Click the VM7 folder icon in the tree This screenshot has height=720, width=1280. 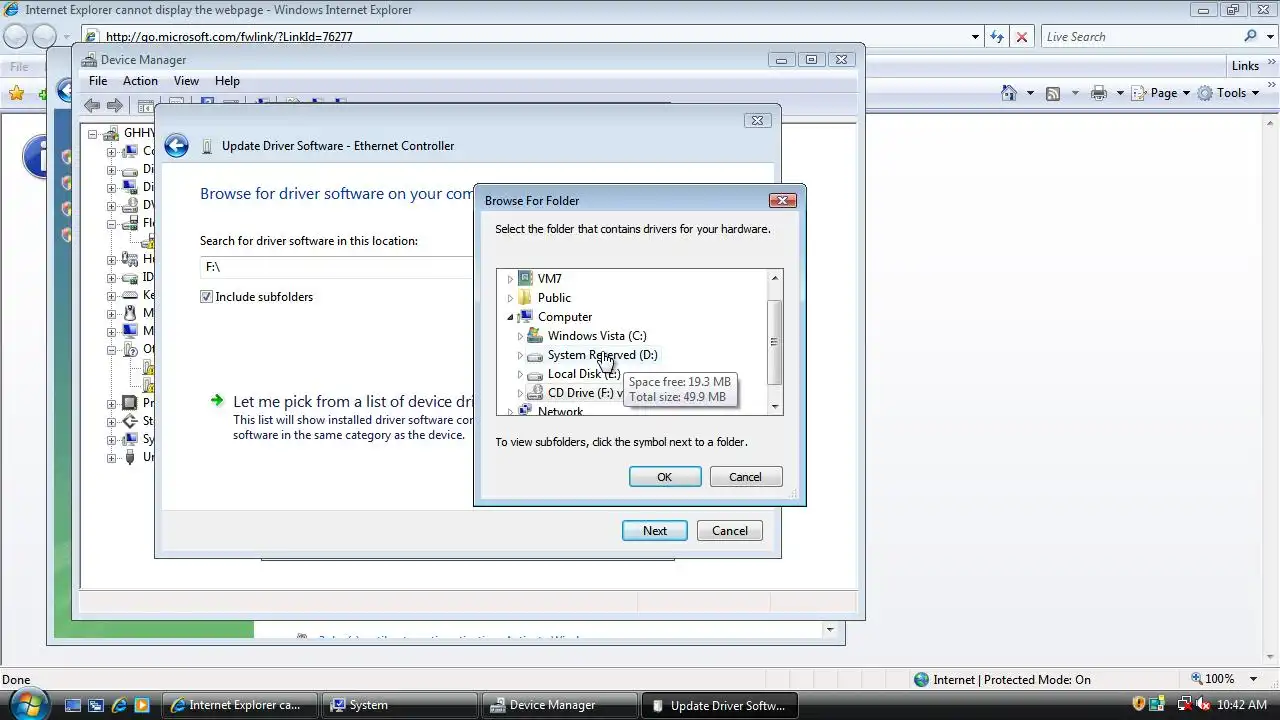[525, 279]
